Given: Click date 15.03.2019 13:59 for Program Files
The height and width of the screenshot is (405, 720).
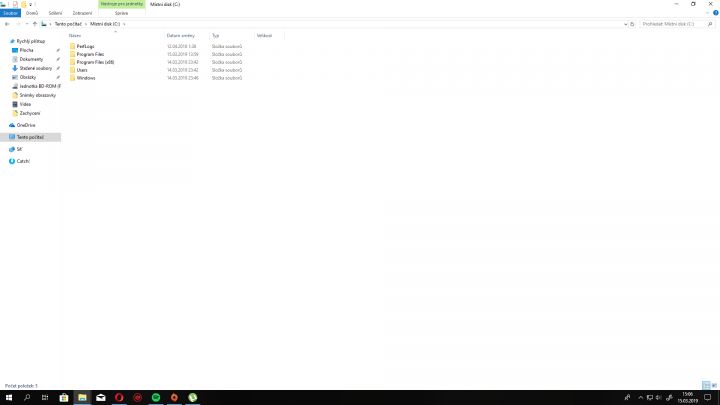Looking at the screenshot, I should [183, 54].
